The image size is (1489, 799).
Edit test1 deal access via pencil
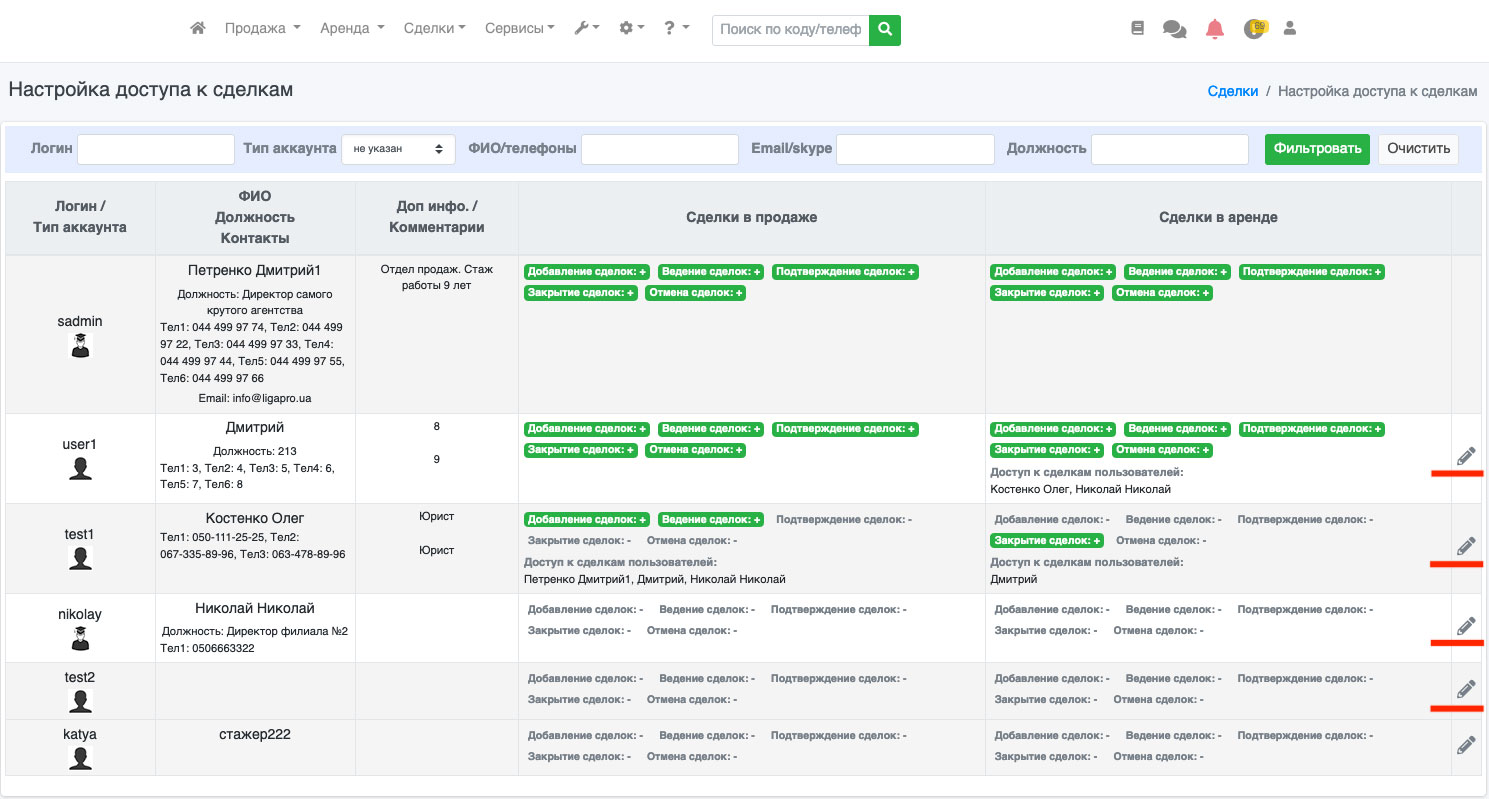(x=1466, y=546)
